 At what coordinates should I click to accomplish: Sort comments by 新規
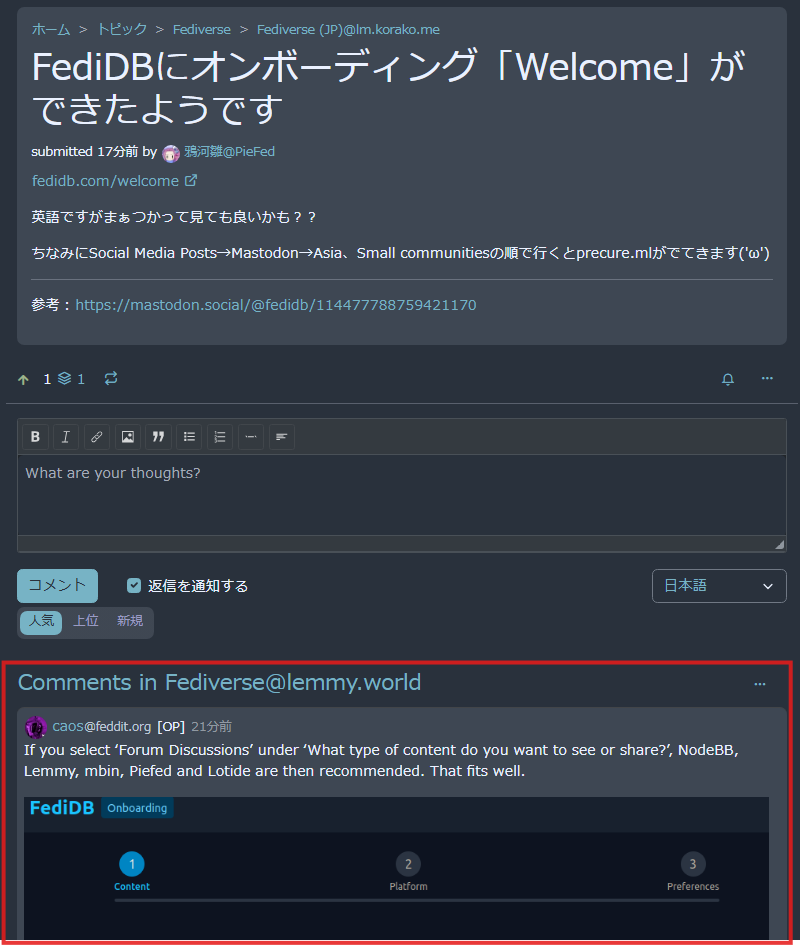click(130, 621)
